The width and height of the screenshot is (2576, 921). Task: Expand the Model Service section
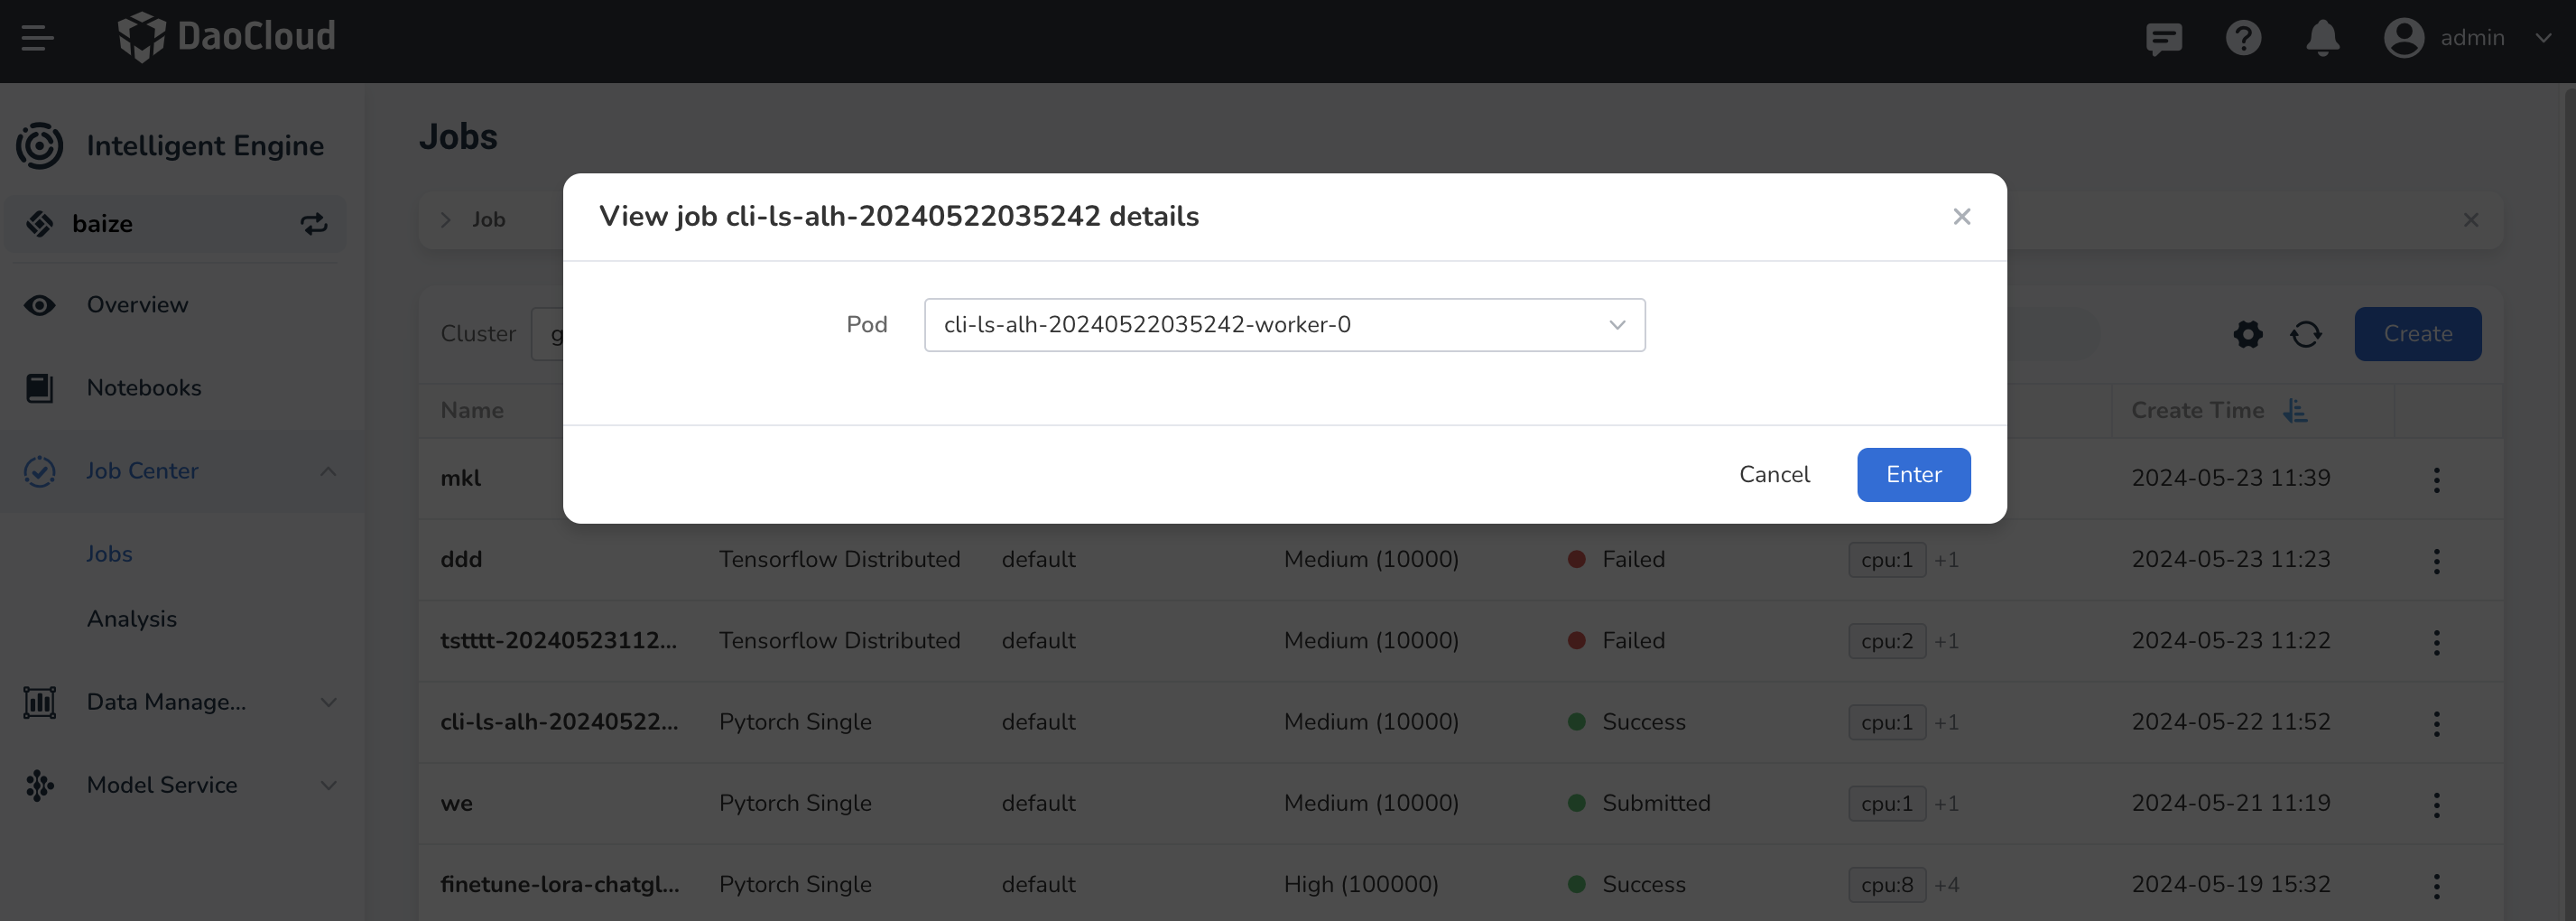click(x=328, y=785)
